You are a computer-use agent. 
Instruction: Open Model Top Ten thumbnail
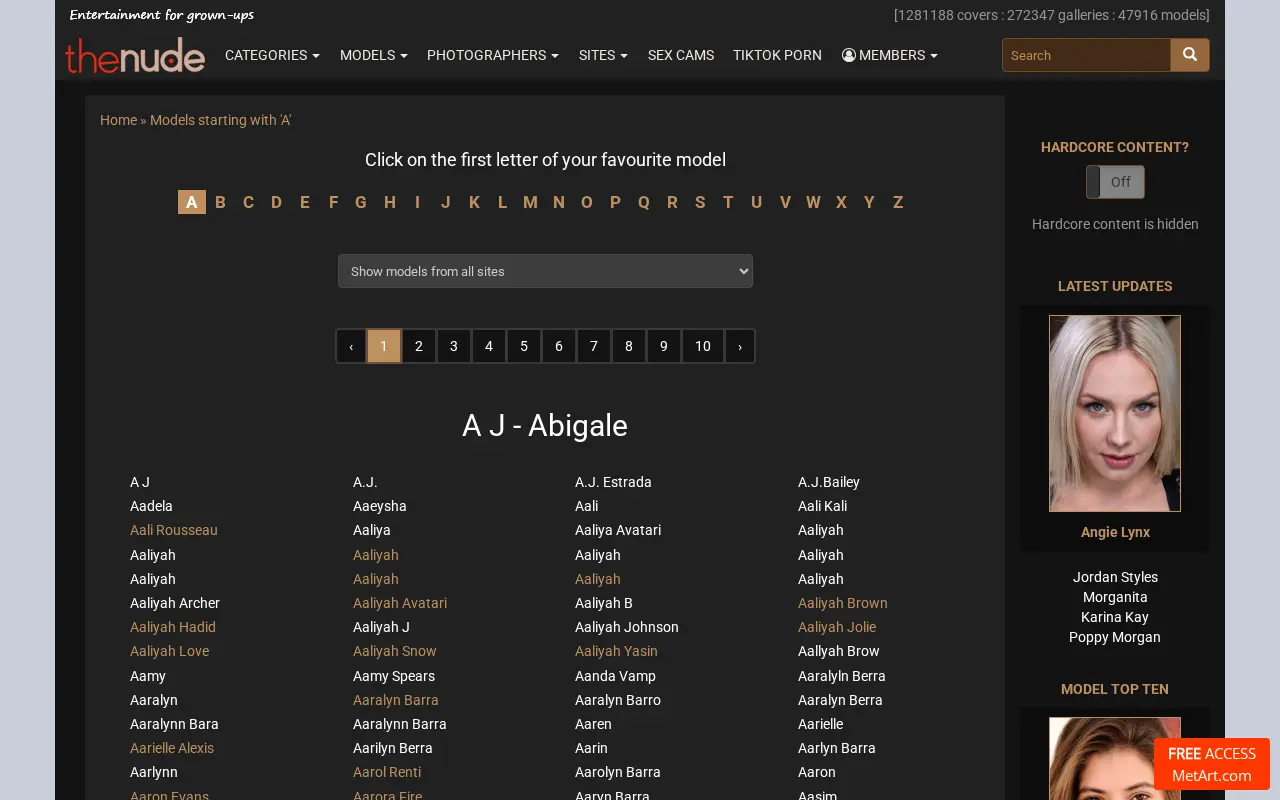pos(1115,758)
